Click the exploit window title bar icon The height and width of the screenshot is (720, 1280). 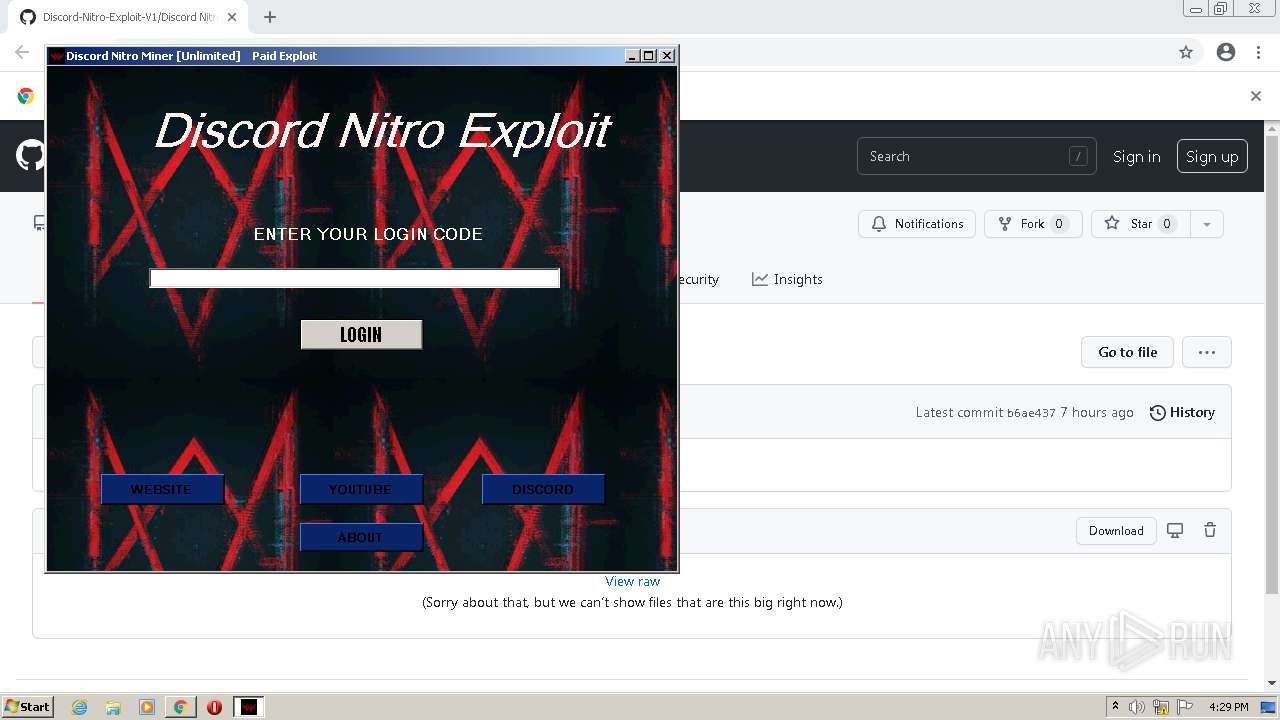(57, 56)
